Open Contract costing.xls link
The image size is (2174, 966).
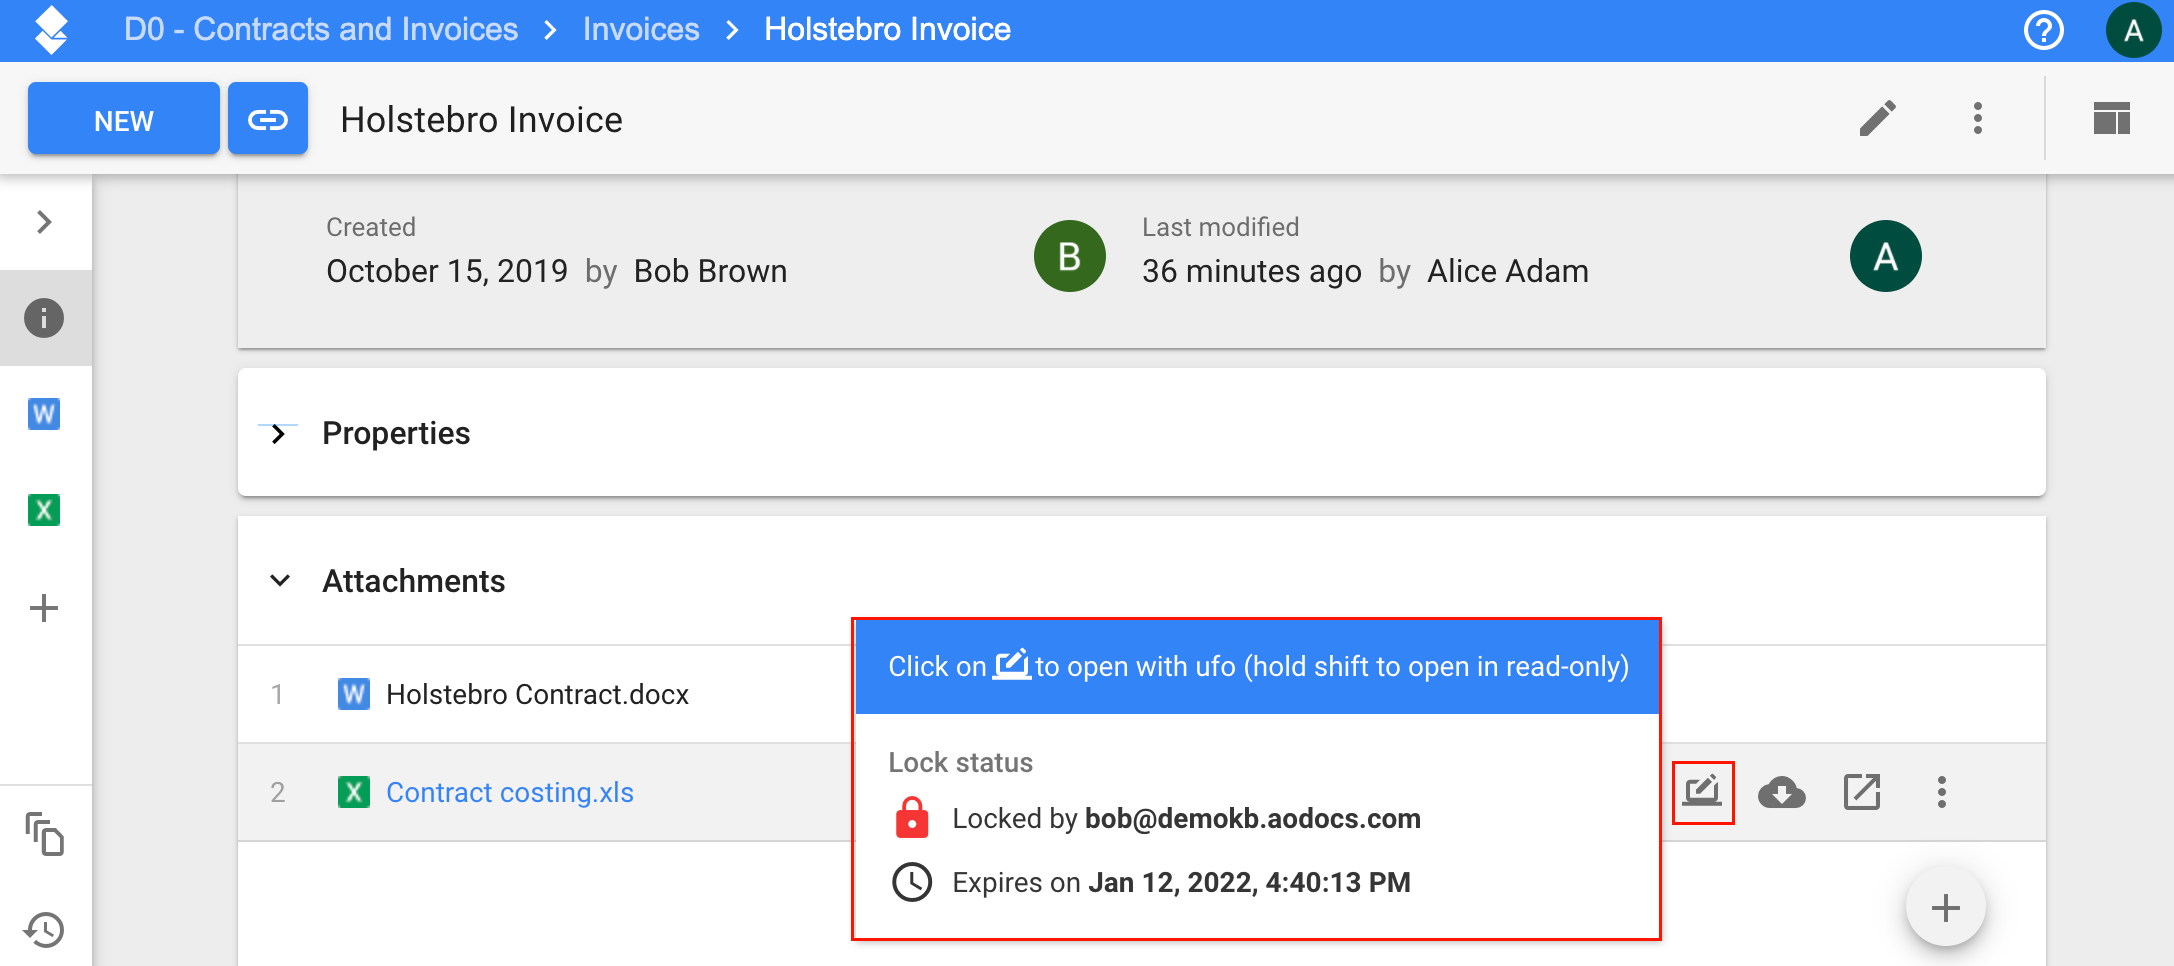click(x=510, y=792)
